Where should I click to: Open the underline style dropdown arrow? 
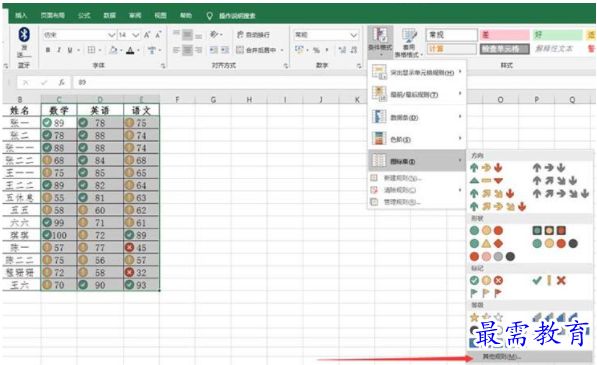[79, 50]
